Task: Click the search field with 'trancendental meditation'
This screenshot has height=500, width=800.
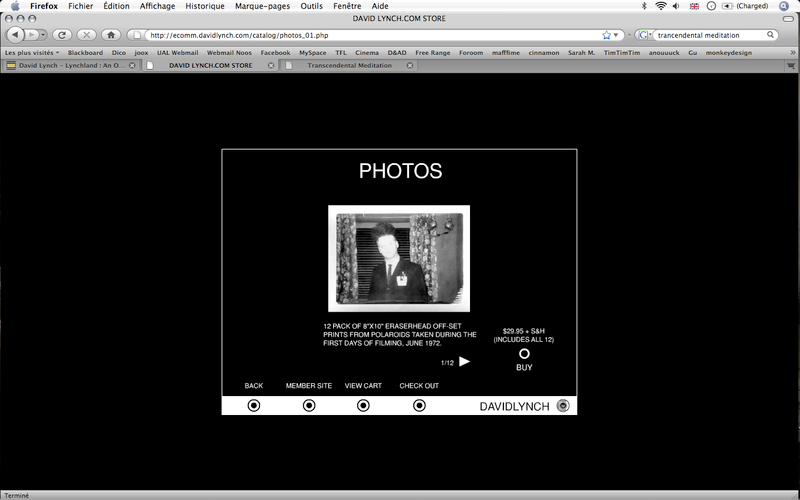Action: [709, 35]
